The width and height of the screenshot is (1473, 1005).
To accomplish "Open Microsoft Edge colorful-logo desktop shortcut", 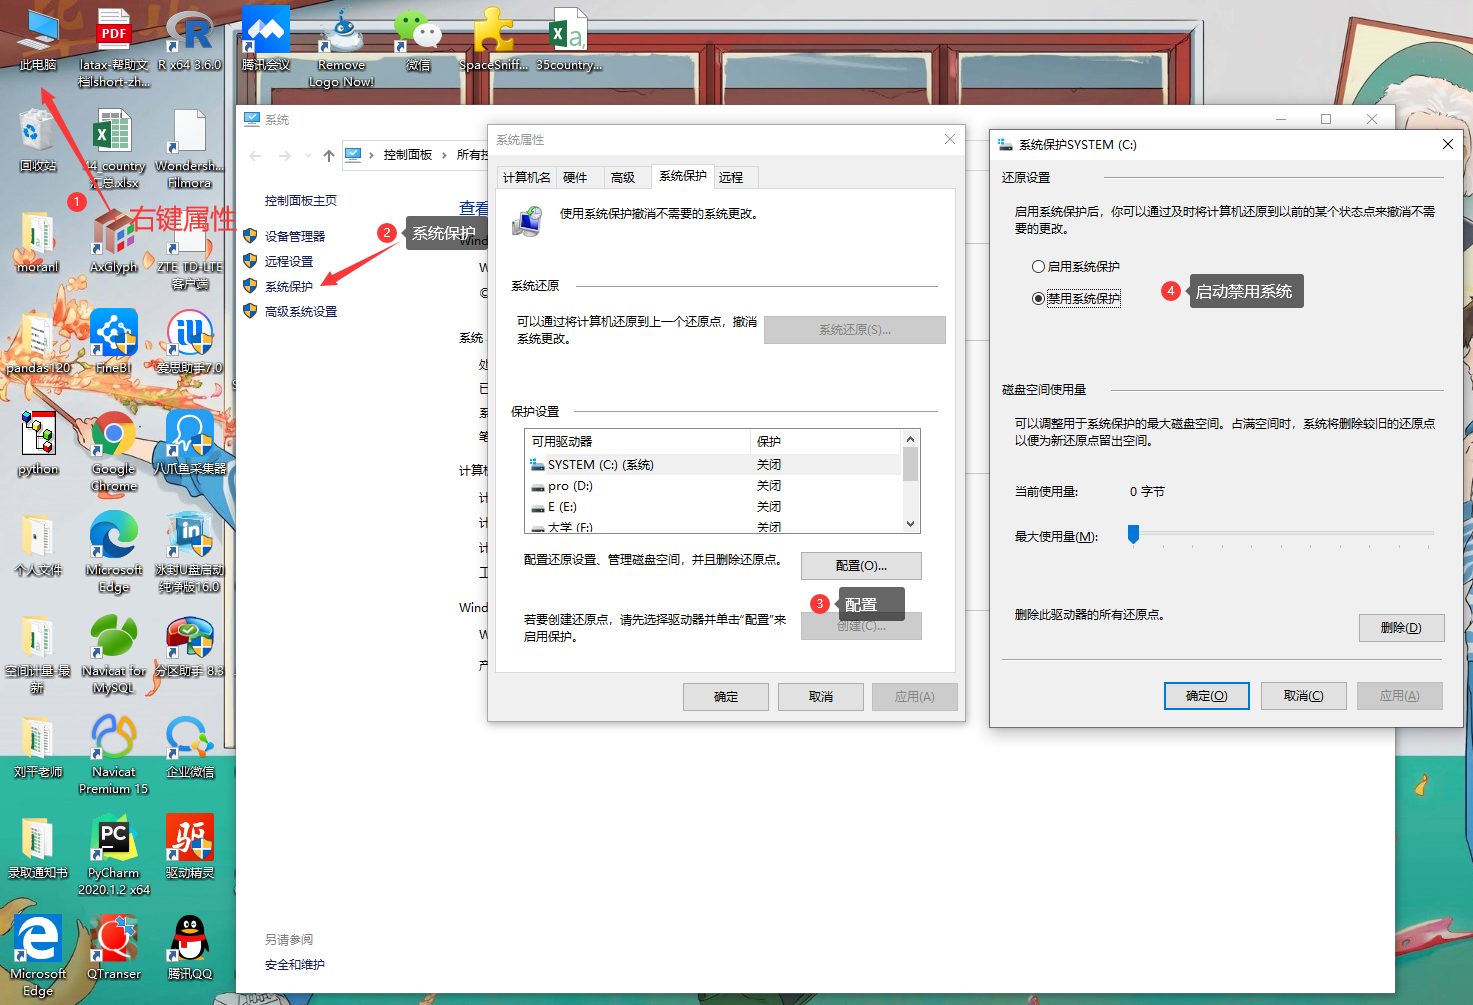I will pos(114,551).
